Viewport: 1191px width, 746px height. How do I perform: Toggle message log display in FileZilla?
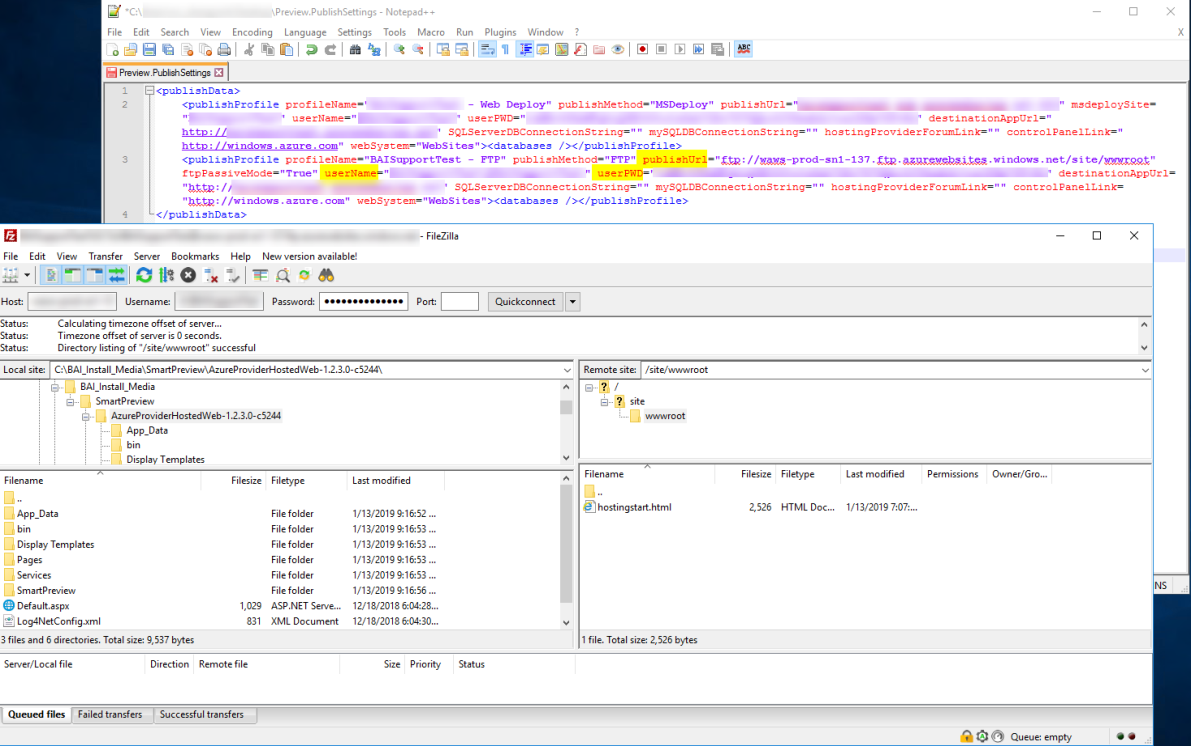click(52, 275)
